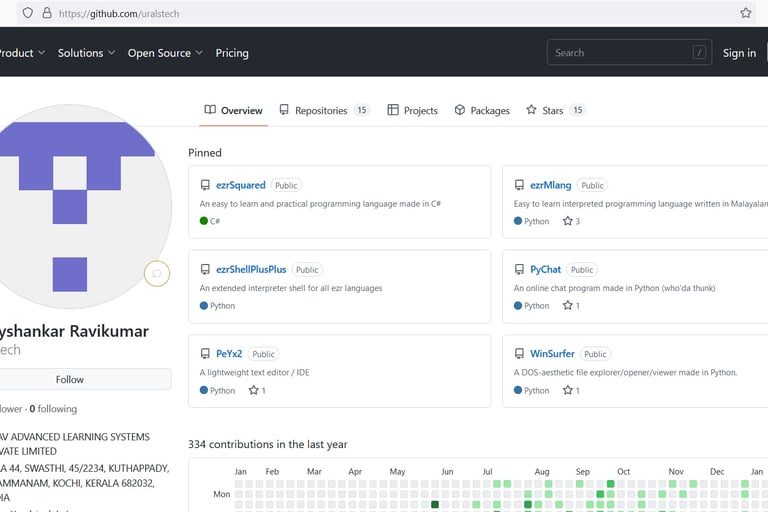This screenshot has height=512, width=768.
Task: Click the shield tracking protection icon
Action: (28, 13)
